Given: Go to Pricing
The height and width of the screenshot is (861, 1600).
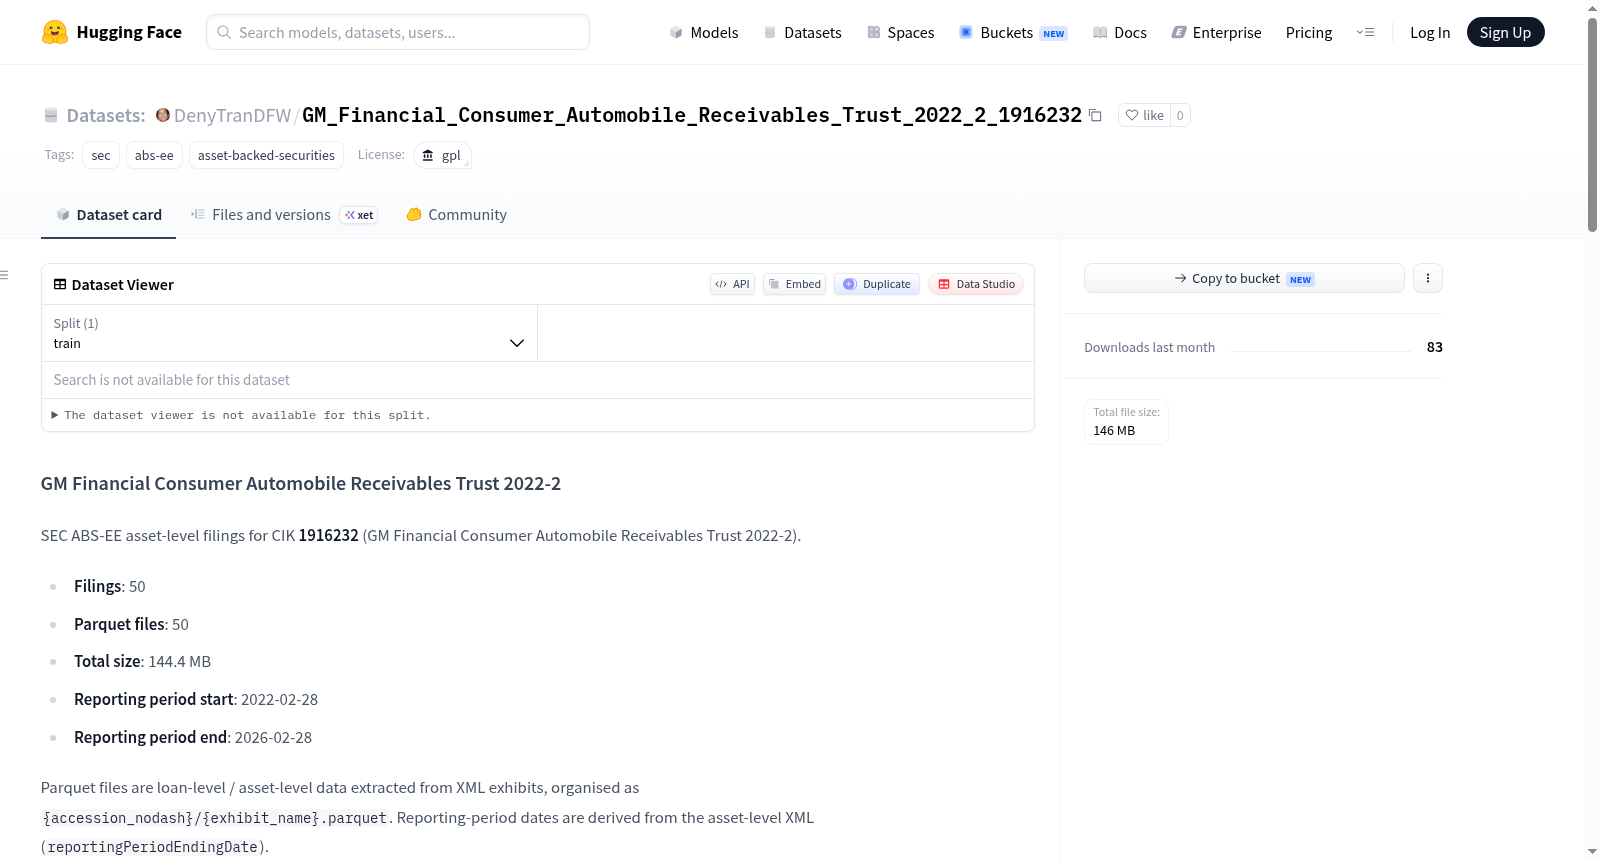Looking at the screenshot, I should [1309, 32].
